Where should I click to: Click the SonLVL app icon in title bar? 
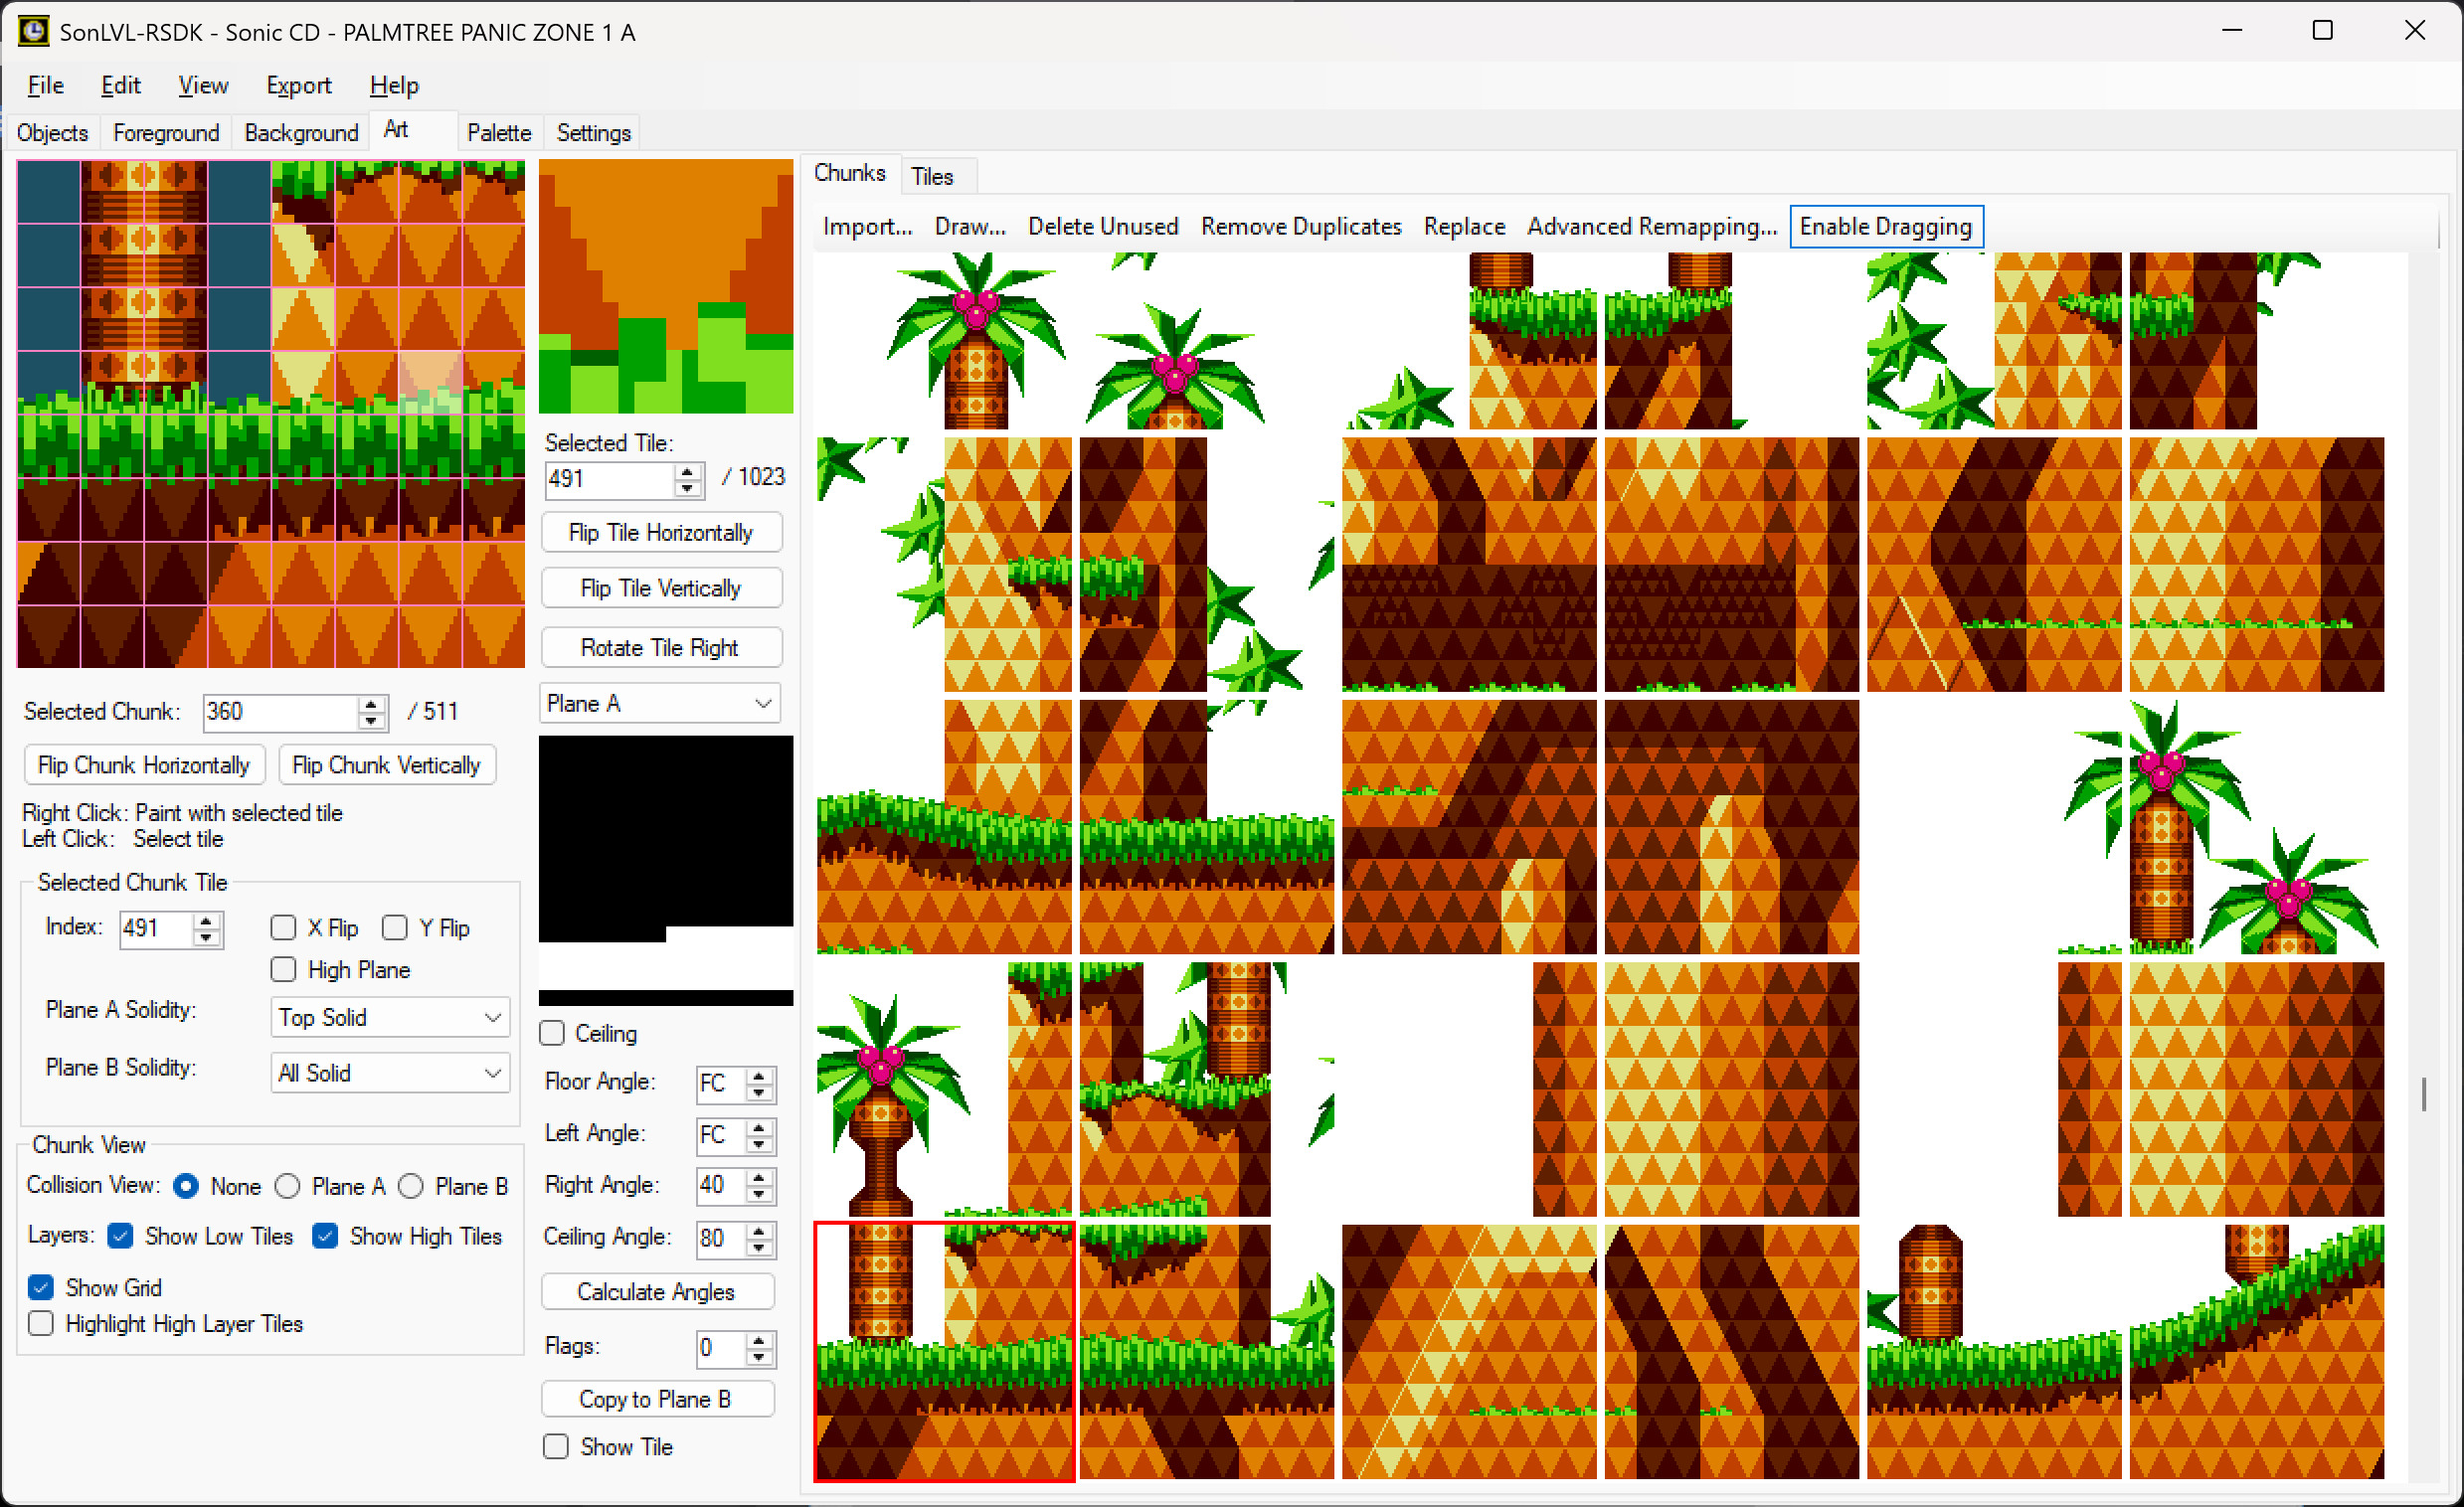(x=33, y=31)
